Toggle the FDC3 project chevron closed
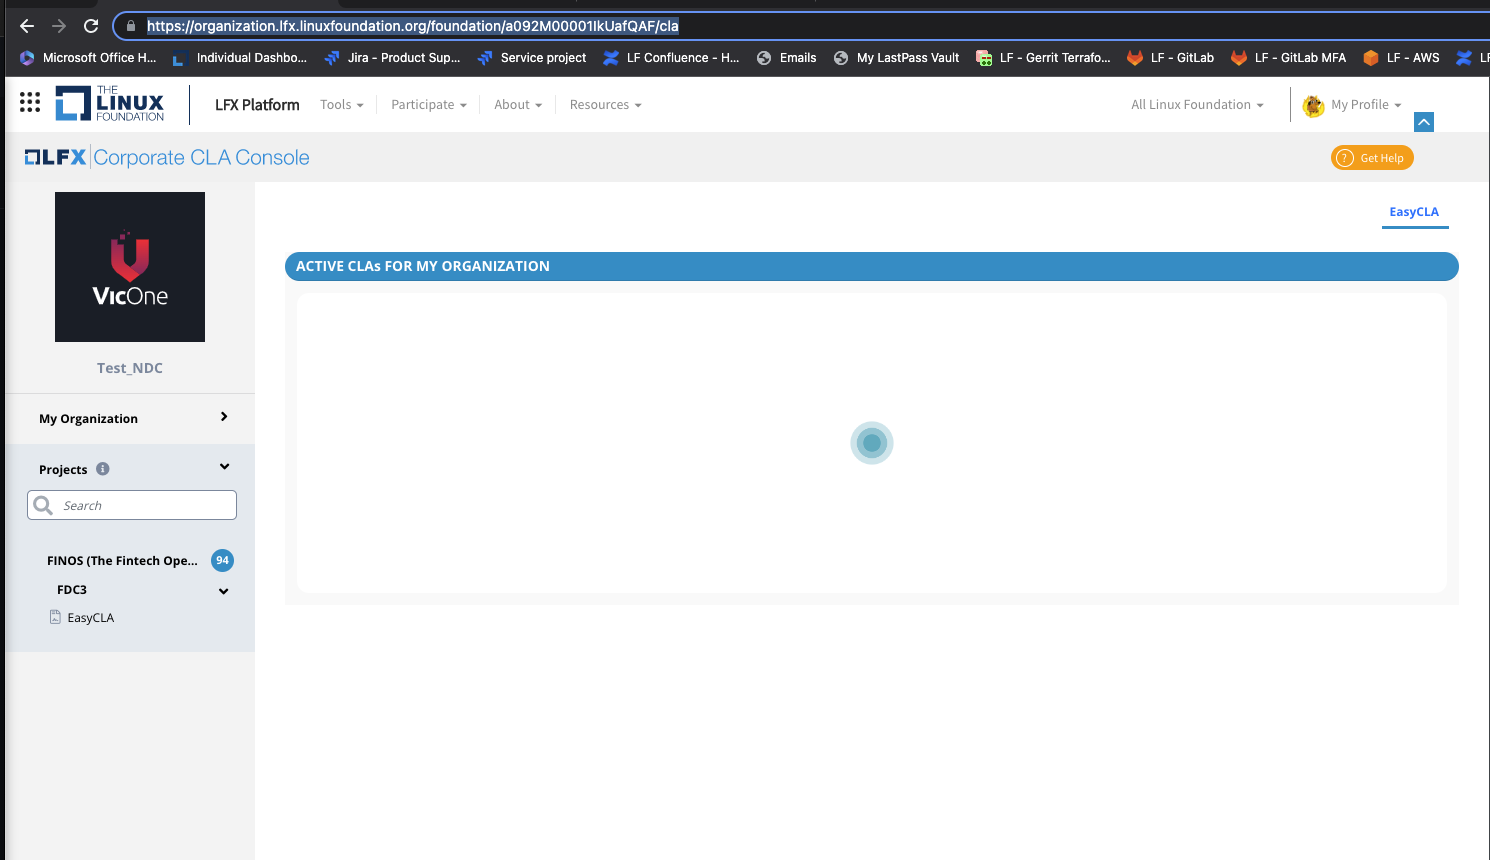Screen dimensions: 1490x860 pyautogui.click(x=223, y=591)
